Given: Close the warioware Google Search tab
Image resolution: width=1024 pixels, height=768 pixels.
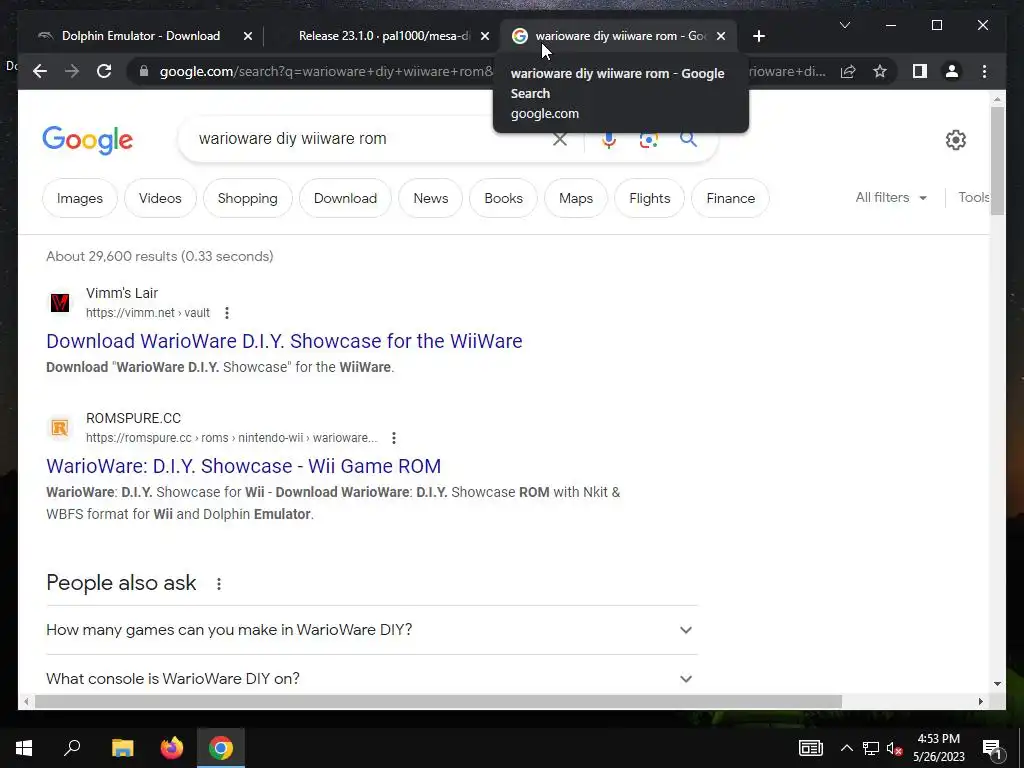Looking at the screenshot, I should pos(721,37).
